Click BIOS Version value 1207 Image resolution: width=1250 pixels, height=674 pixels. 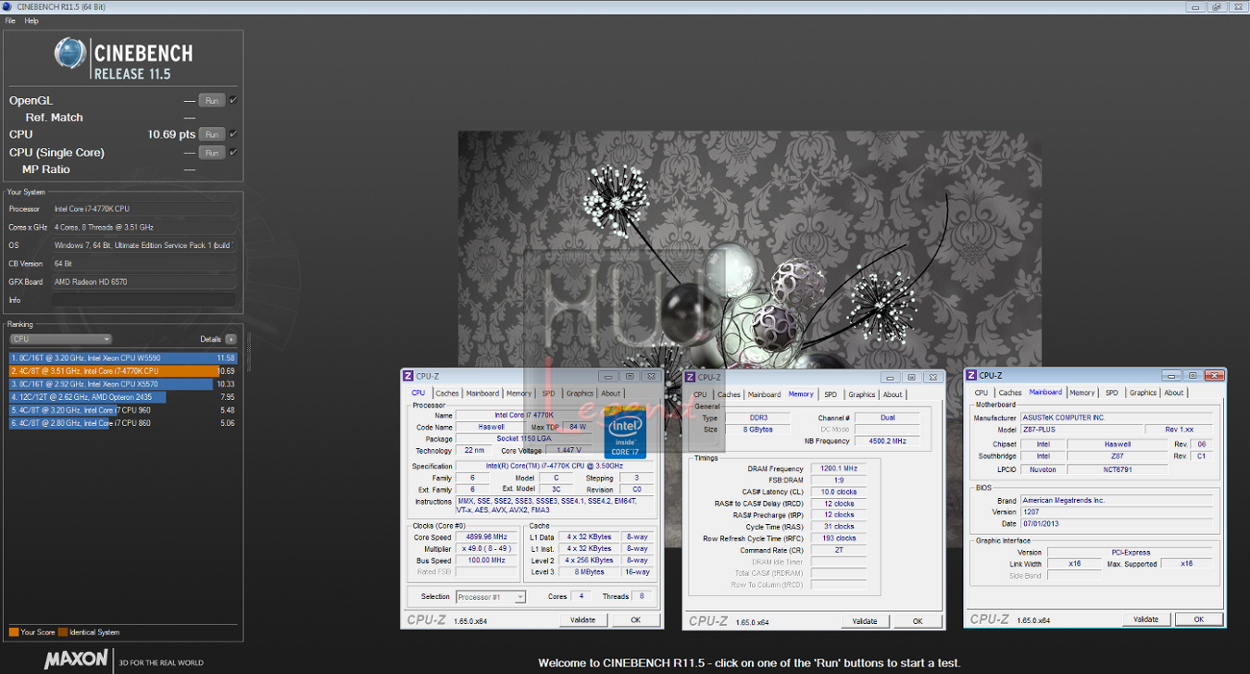pos(1117,512)
